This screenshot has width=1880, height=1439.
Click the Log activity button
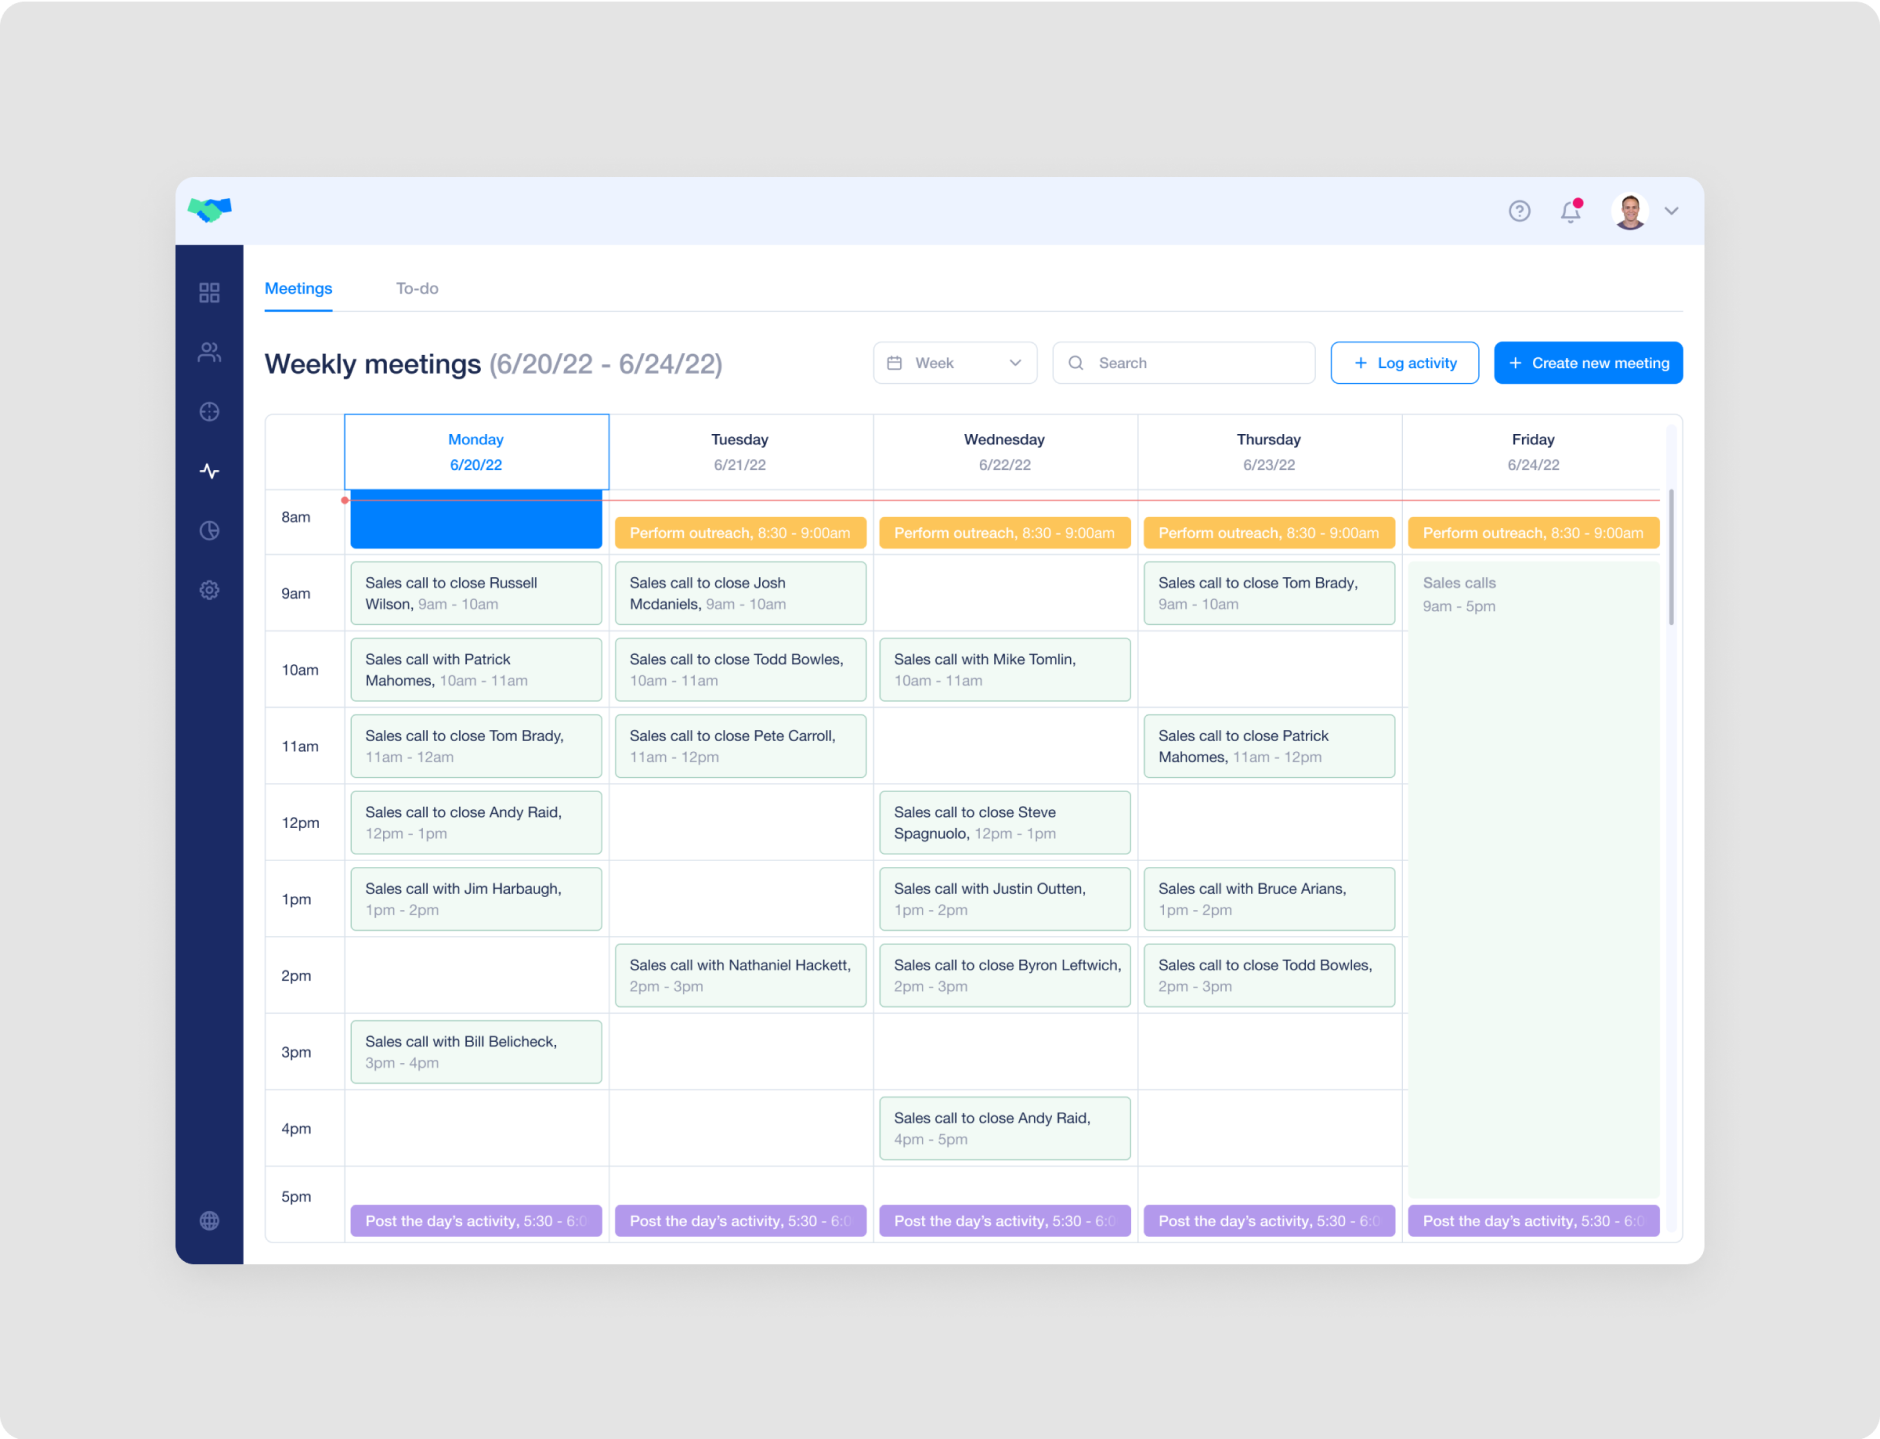point(1404,362)
